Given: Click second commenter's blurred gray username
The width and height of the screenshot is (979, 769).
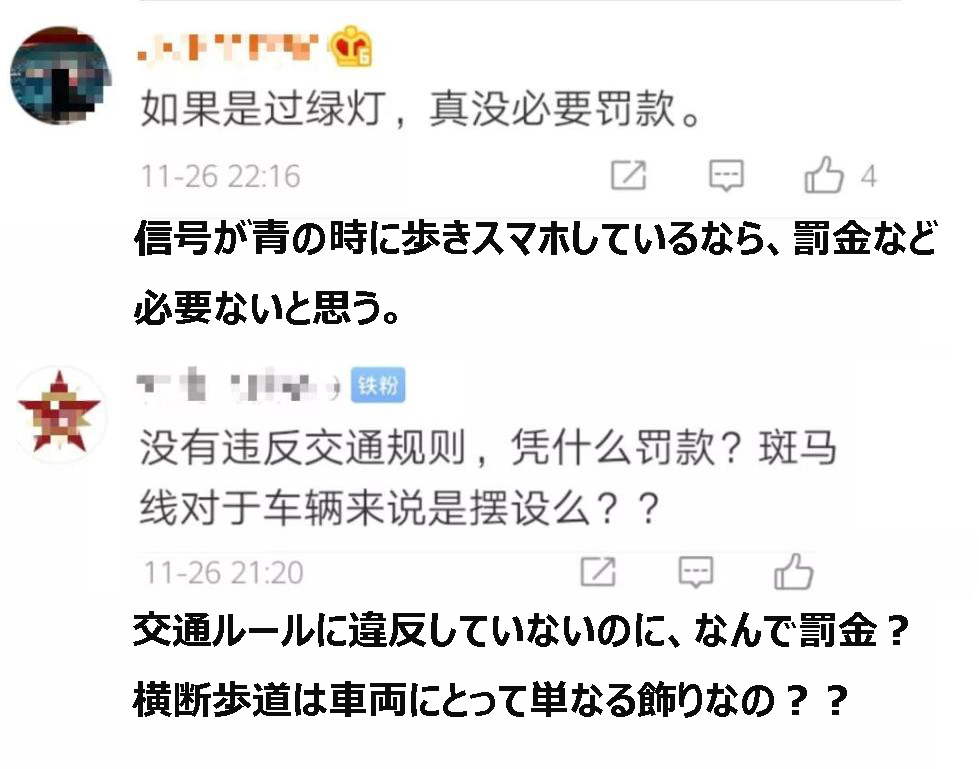Looking at the screenshot, I should 239,386.
